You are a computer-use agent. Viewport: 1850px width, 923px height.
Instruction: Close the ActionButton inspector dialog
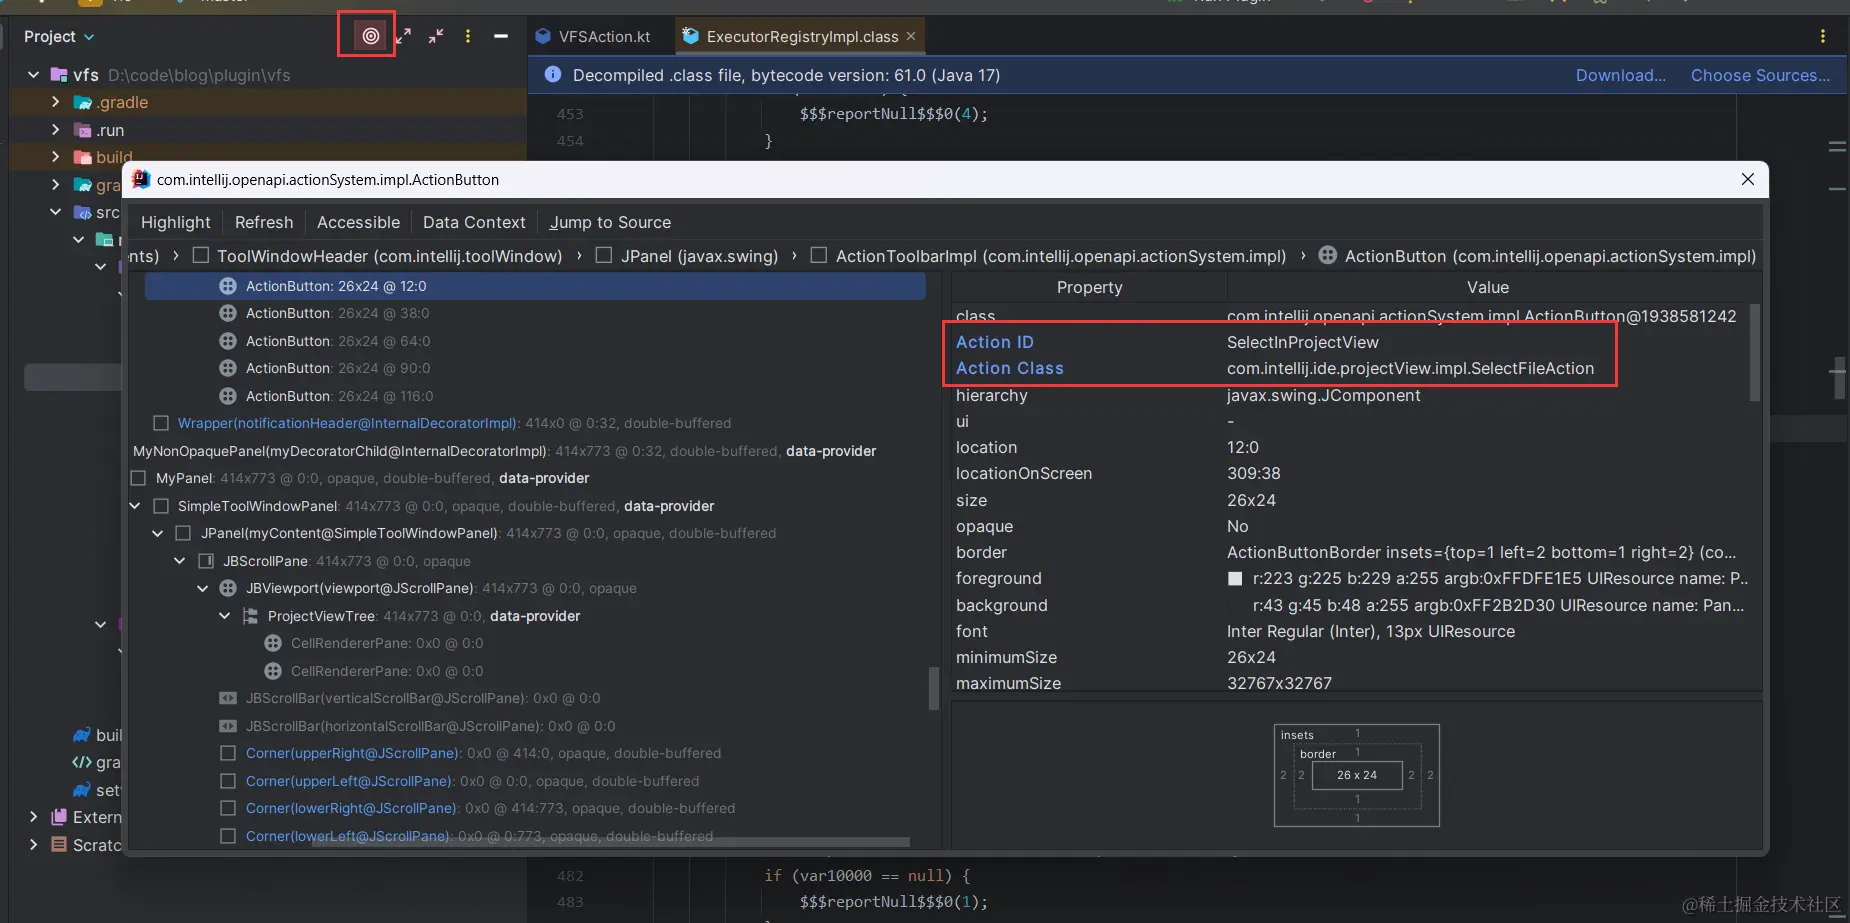1748,179
